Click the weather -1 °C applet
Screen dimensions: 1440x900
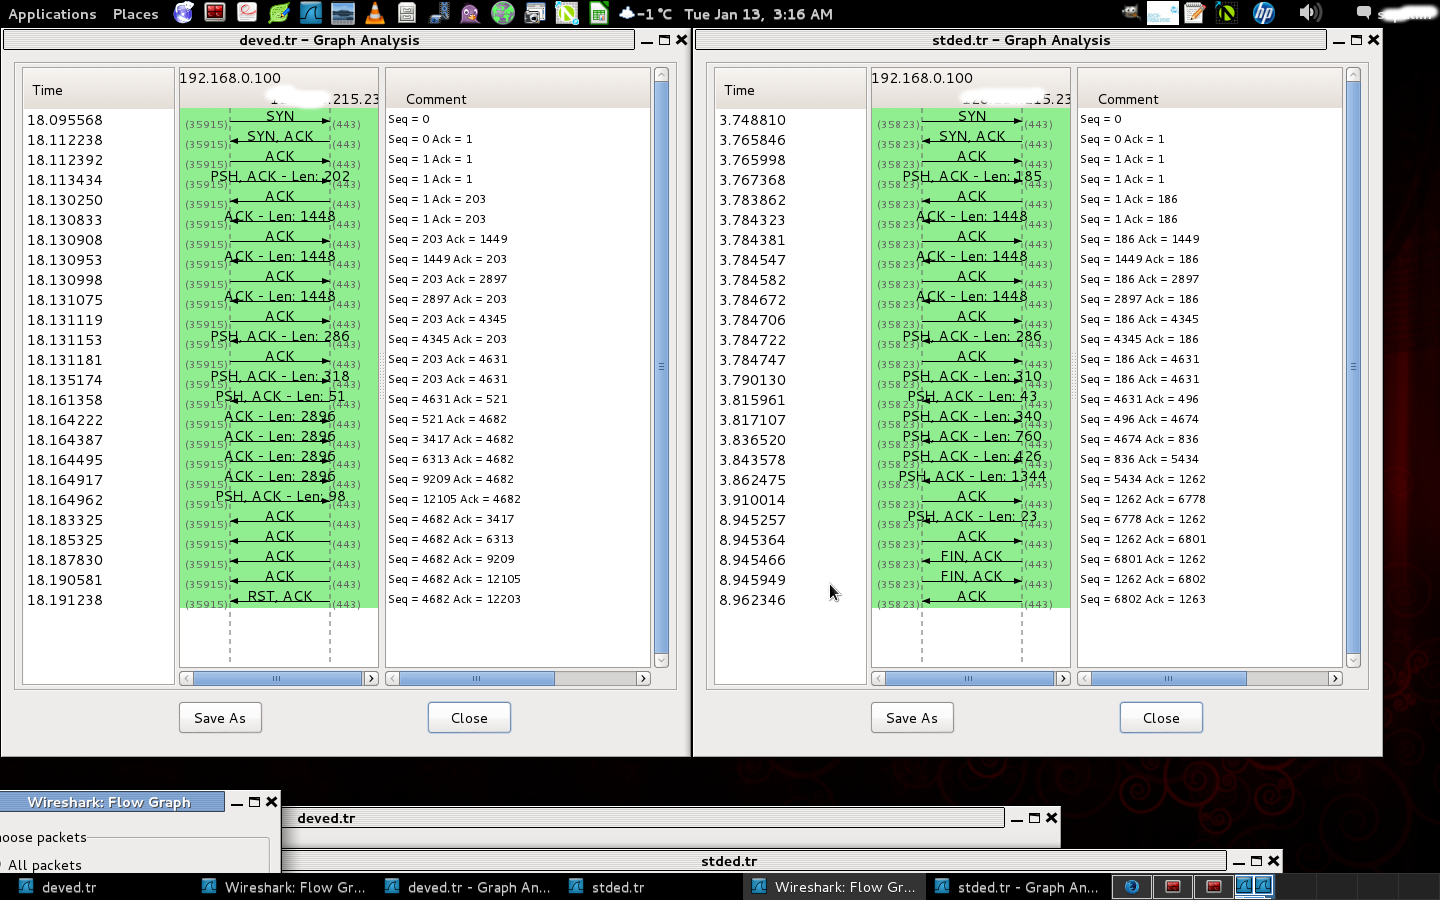[x=645, y=14]
